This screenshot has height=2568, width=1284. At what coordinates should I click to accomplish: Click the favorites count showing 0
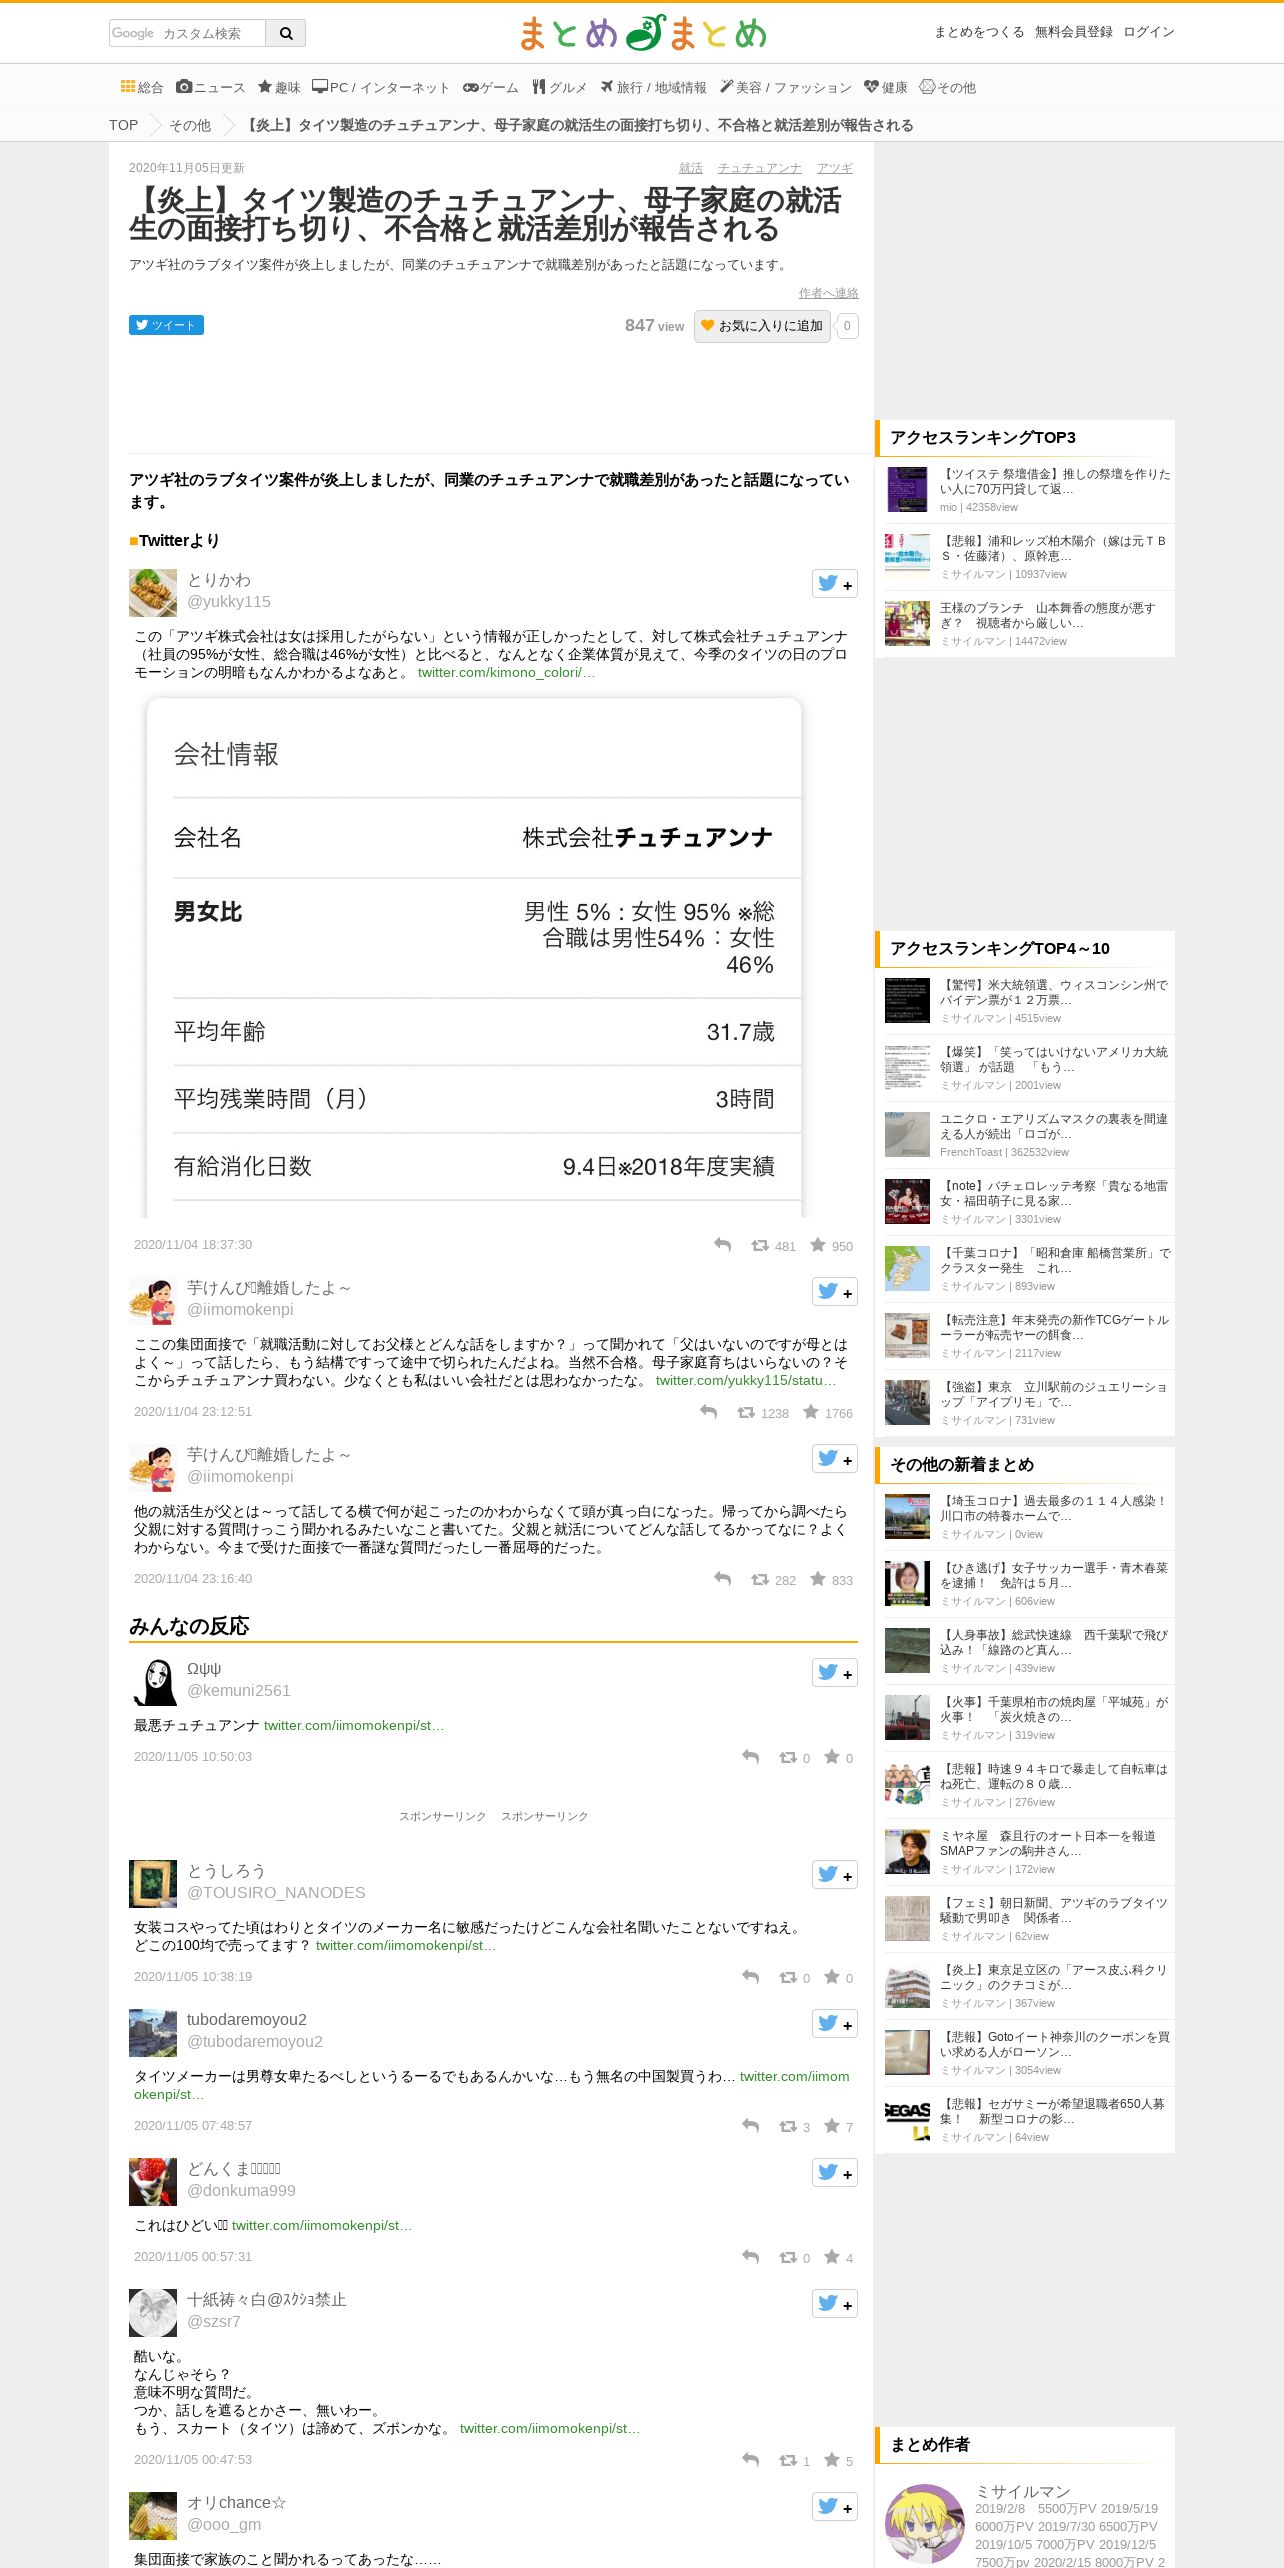tap(847, 326)
